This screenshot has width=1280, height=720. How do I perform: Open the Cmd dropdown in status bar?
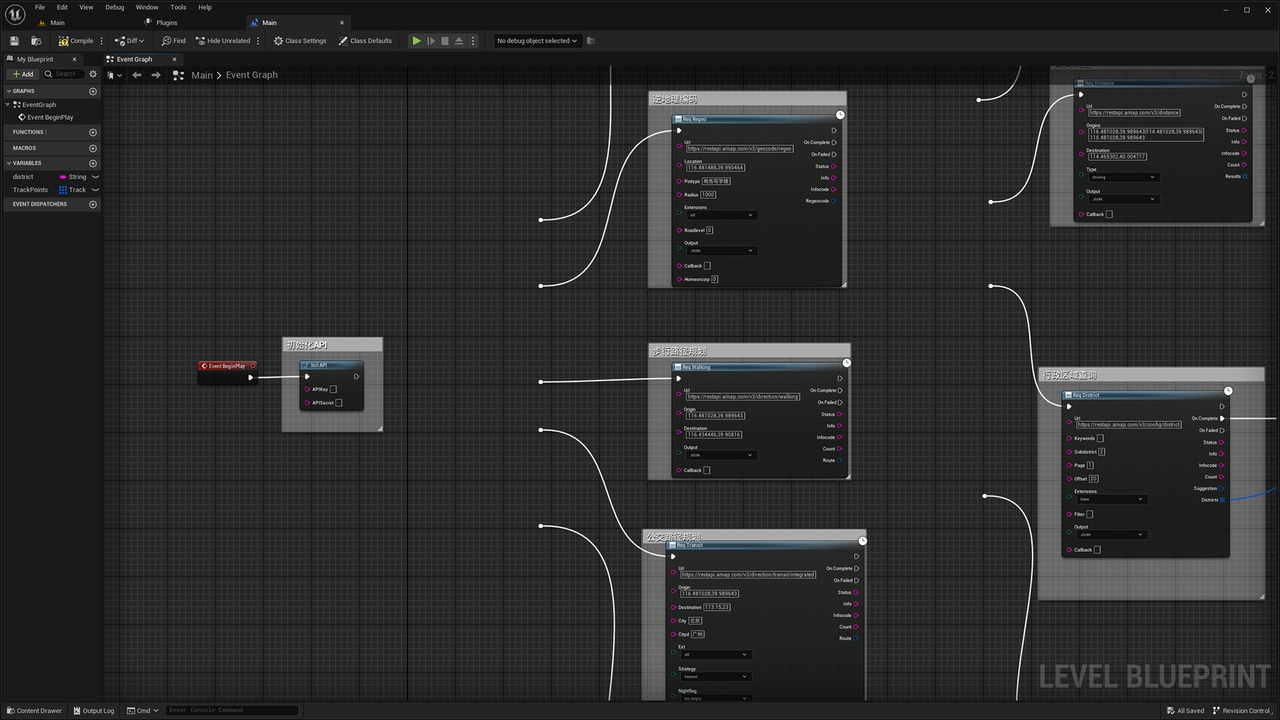pos(142,711)
